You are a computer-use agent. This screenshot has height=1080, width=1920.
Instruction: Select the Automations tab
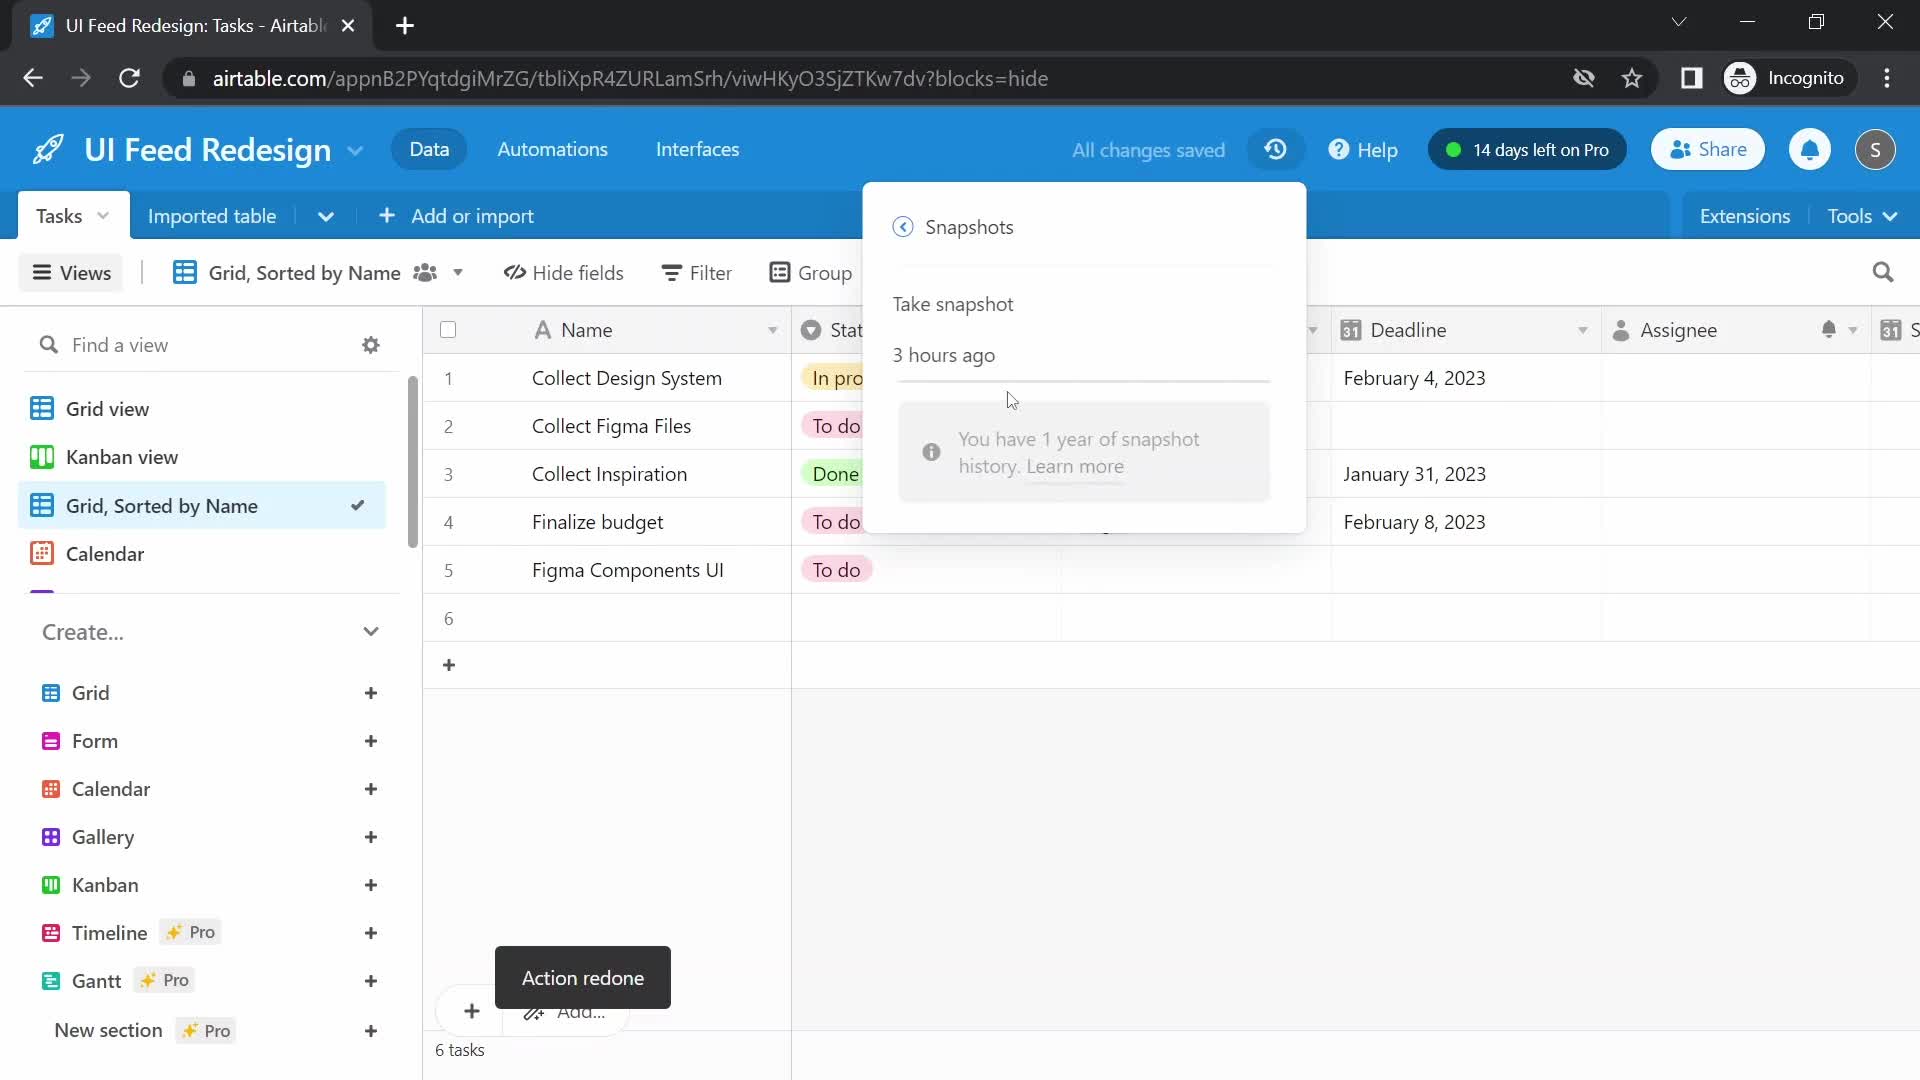553,149
